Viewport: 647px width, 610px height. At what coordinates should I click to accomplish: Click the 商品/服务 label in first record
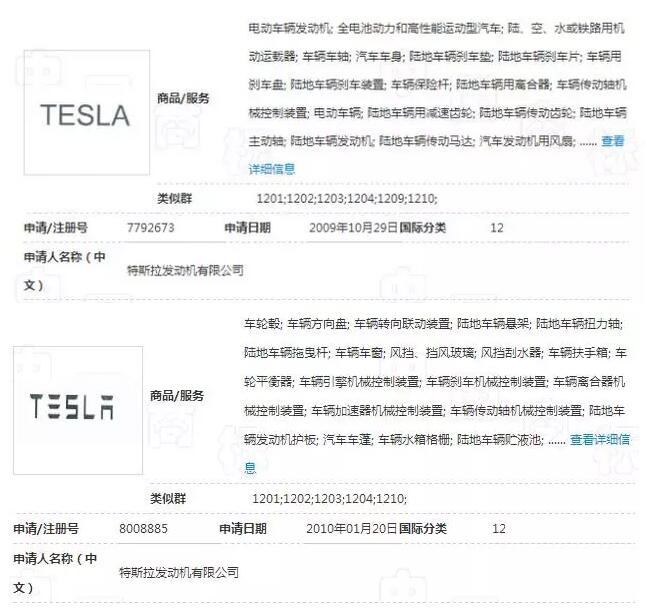tap(183, 98)
